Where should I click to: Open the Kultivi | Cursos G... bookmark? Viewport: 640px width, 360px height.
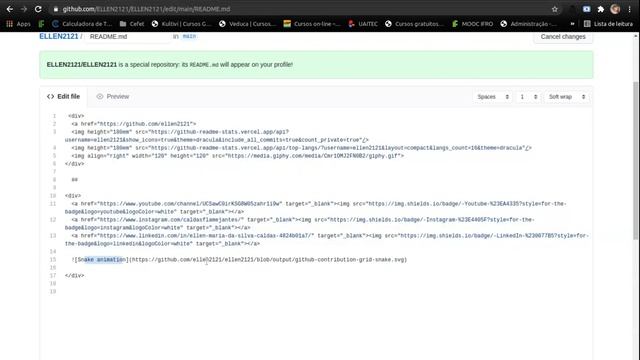pos(181,24)
